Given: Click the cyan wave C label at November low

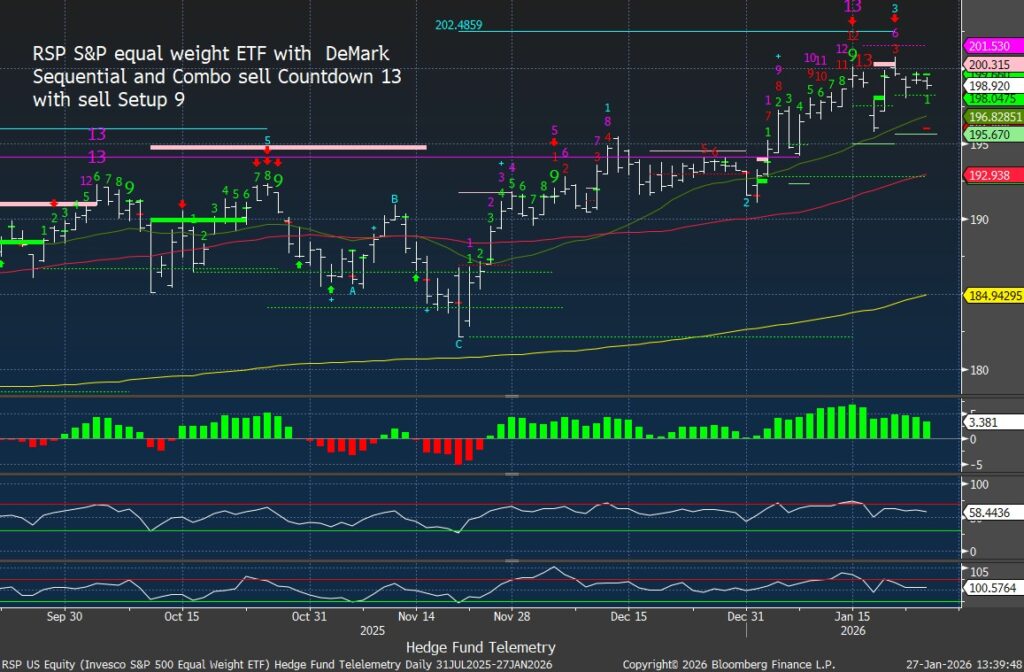Looking at the screenshot, I should tap(458, 344).
